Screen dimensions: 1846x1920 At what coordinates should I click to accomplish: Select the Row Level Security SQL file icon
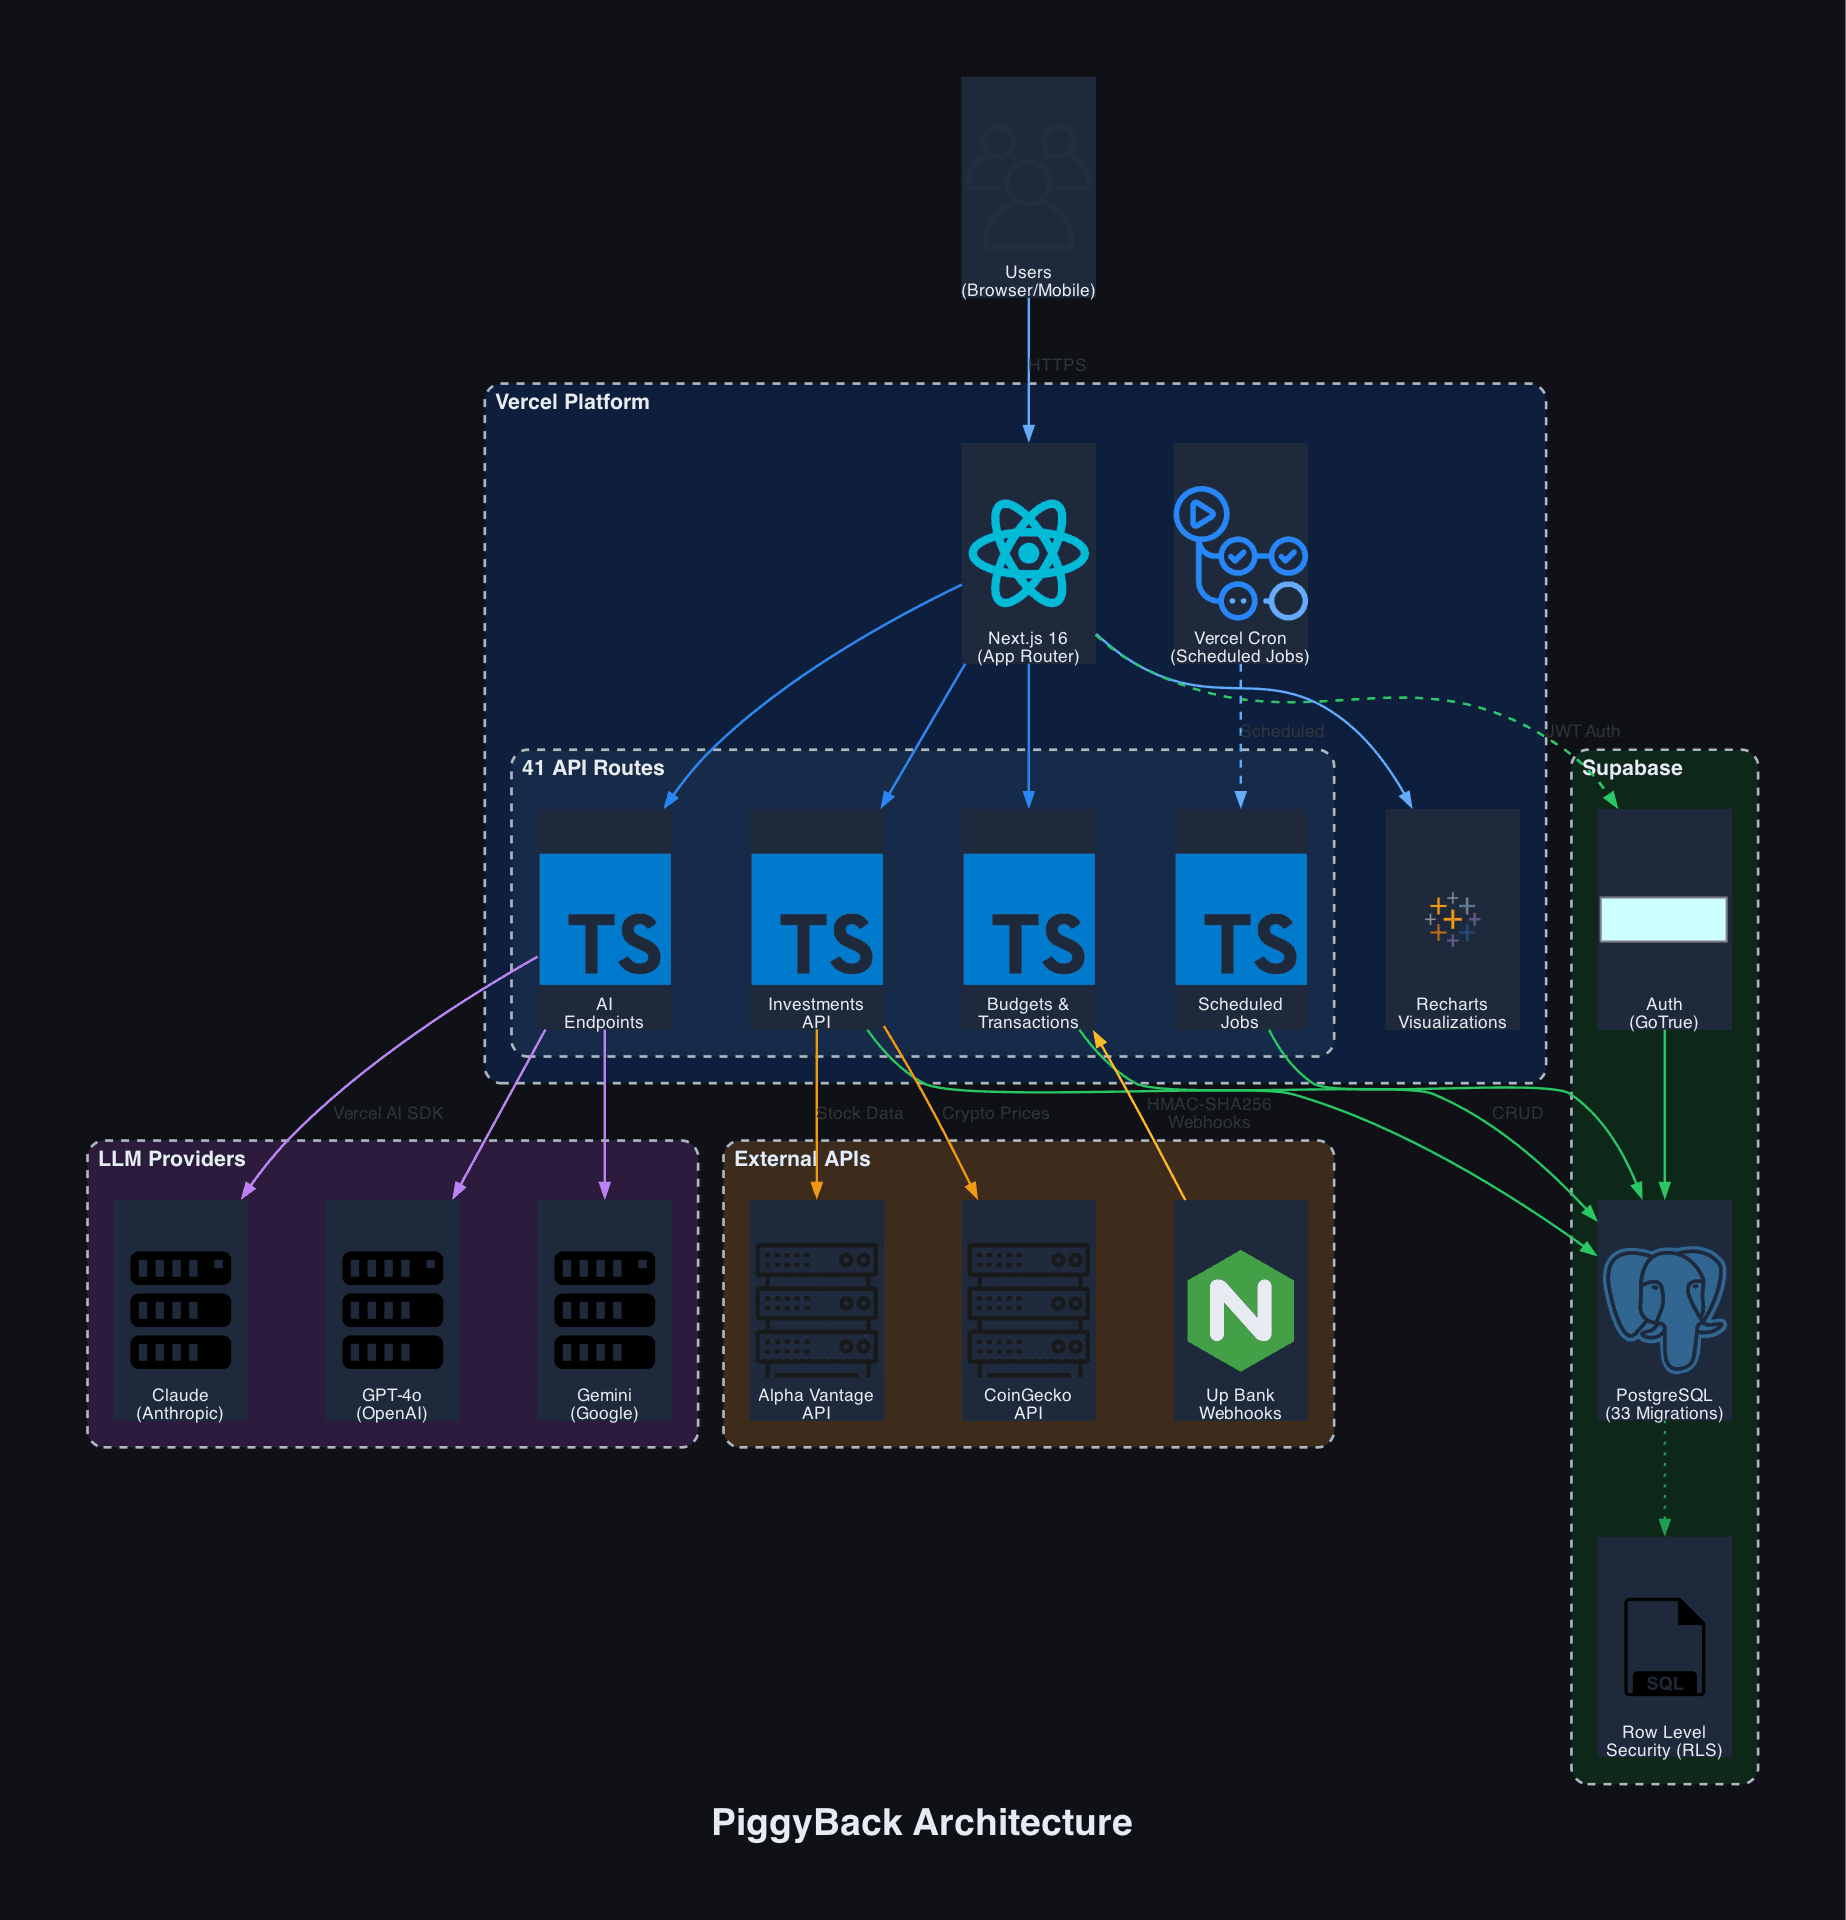tap(1663, 1645)
